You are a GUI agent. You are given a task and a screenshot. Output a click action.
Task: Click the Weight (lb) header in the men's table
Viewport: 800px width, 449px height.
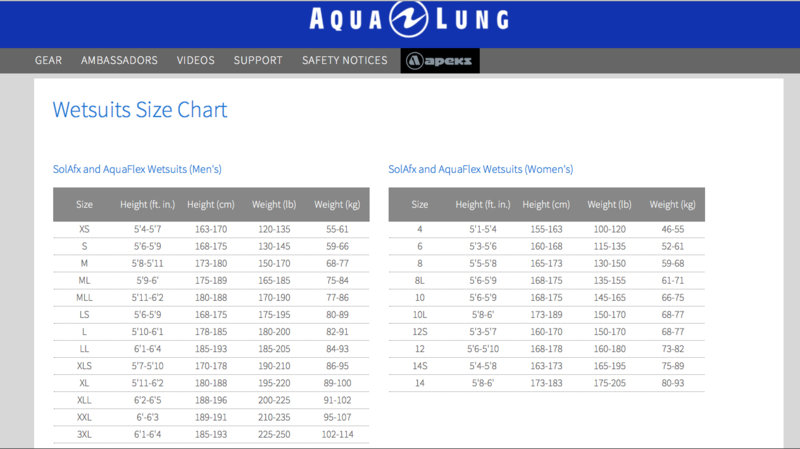[x=273, y=204]
